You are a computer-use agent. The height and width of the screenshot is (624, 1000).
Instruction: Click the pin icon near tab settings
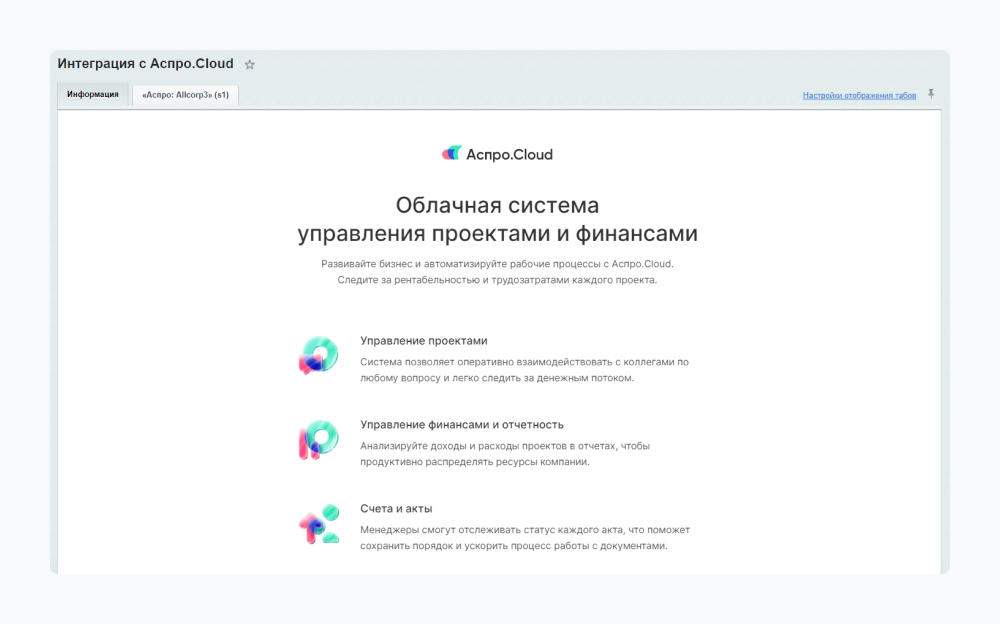[x=930, y=93]
